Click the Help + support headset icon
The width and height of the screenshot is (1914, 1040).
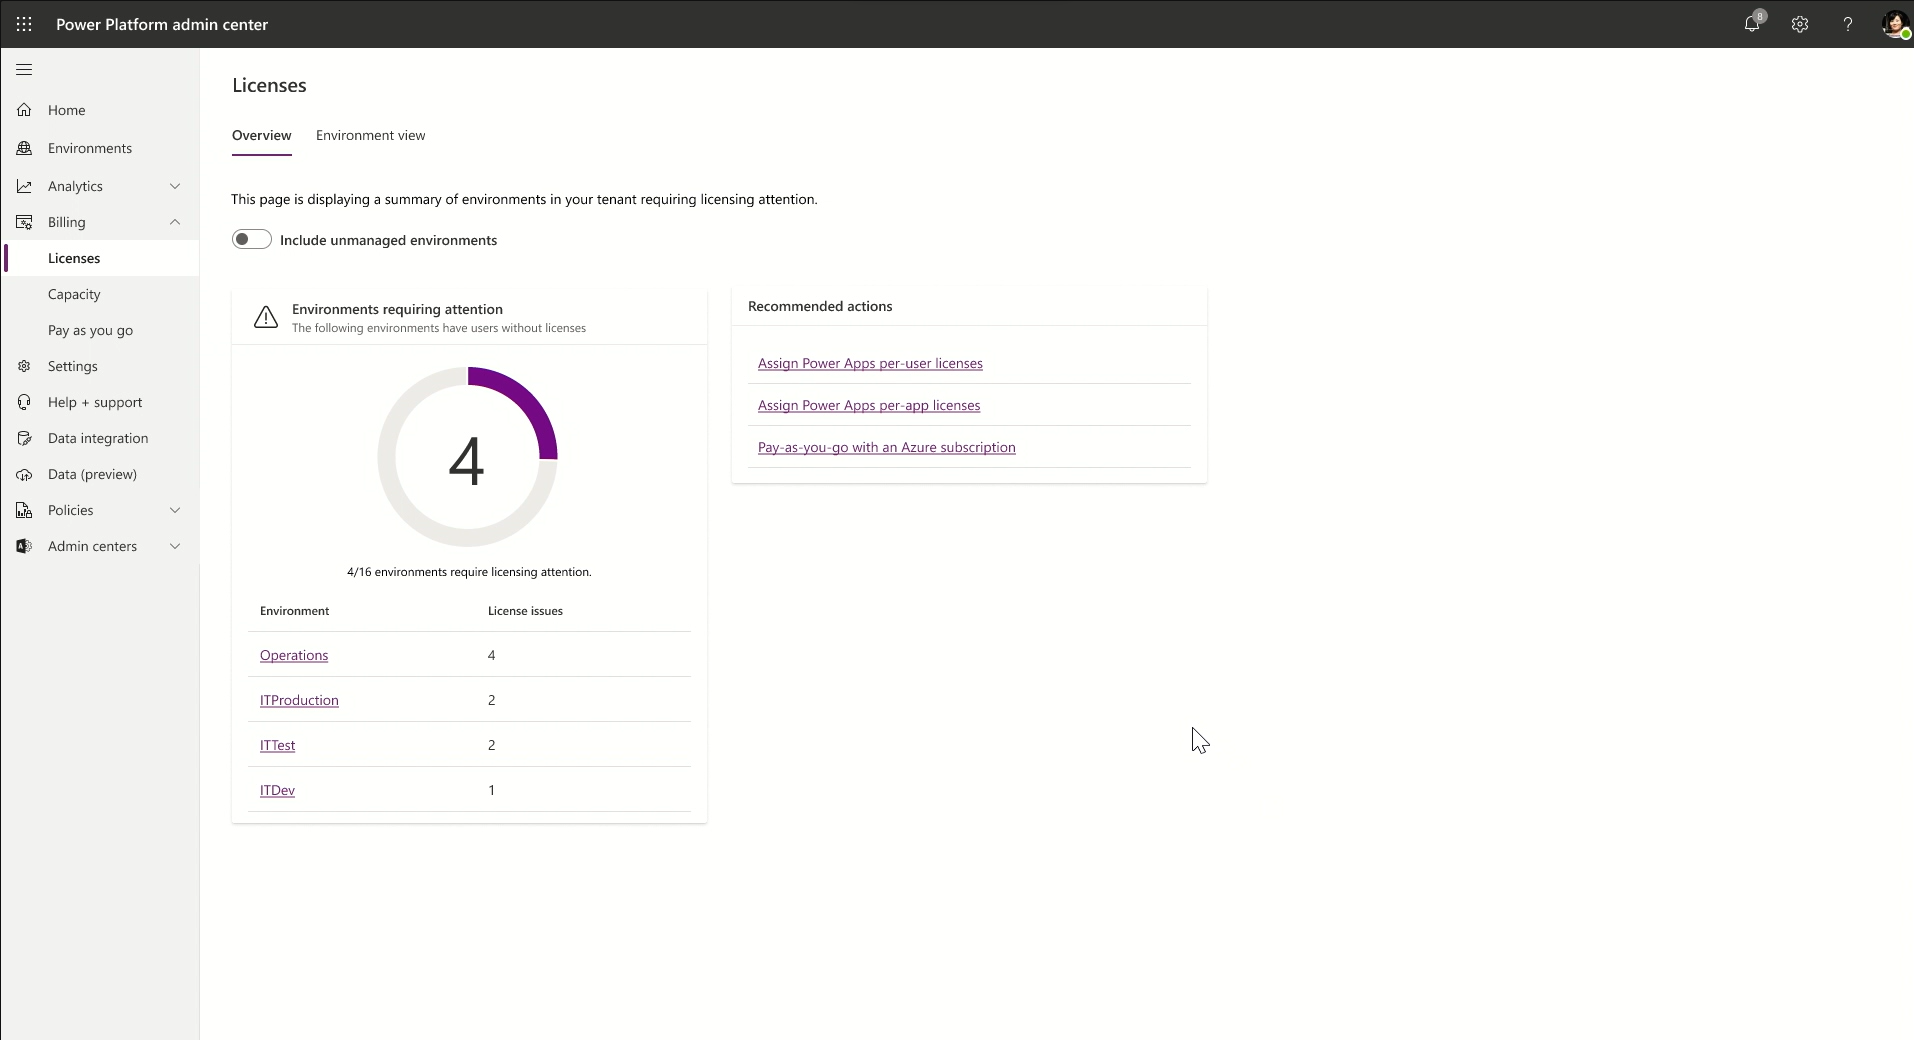pyautogui.click(x=24, y=402)
